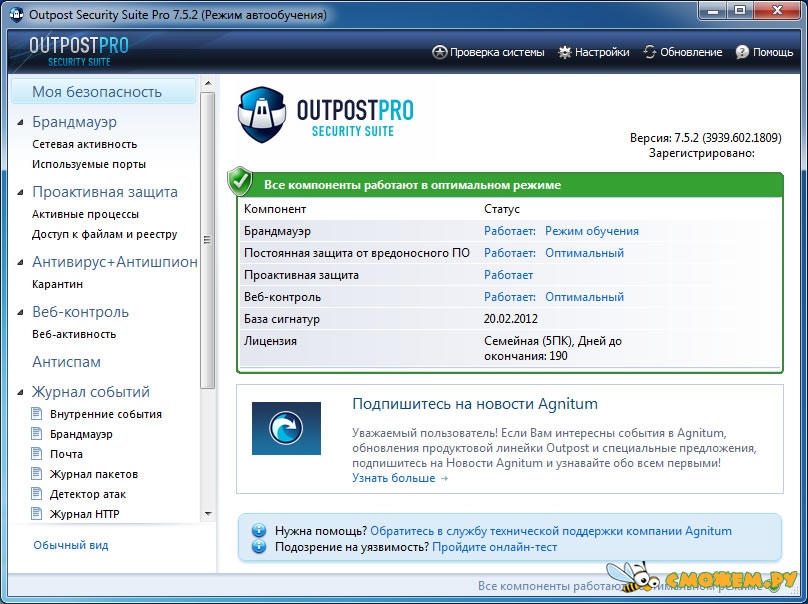The width and height of the screenshot is (808, 604).
Task: Click the Outpost Pro logo in header bar
Action: 79,52
